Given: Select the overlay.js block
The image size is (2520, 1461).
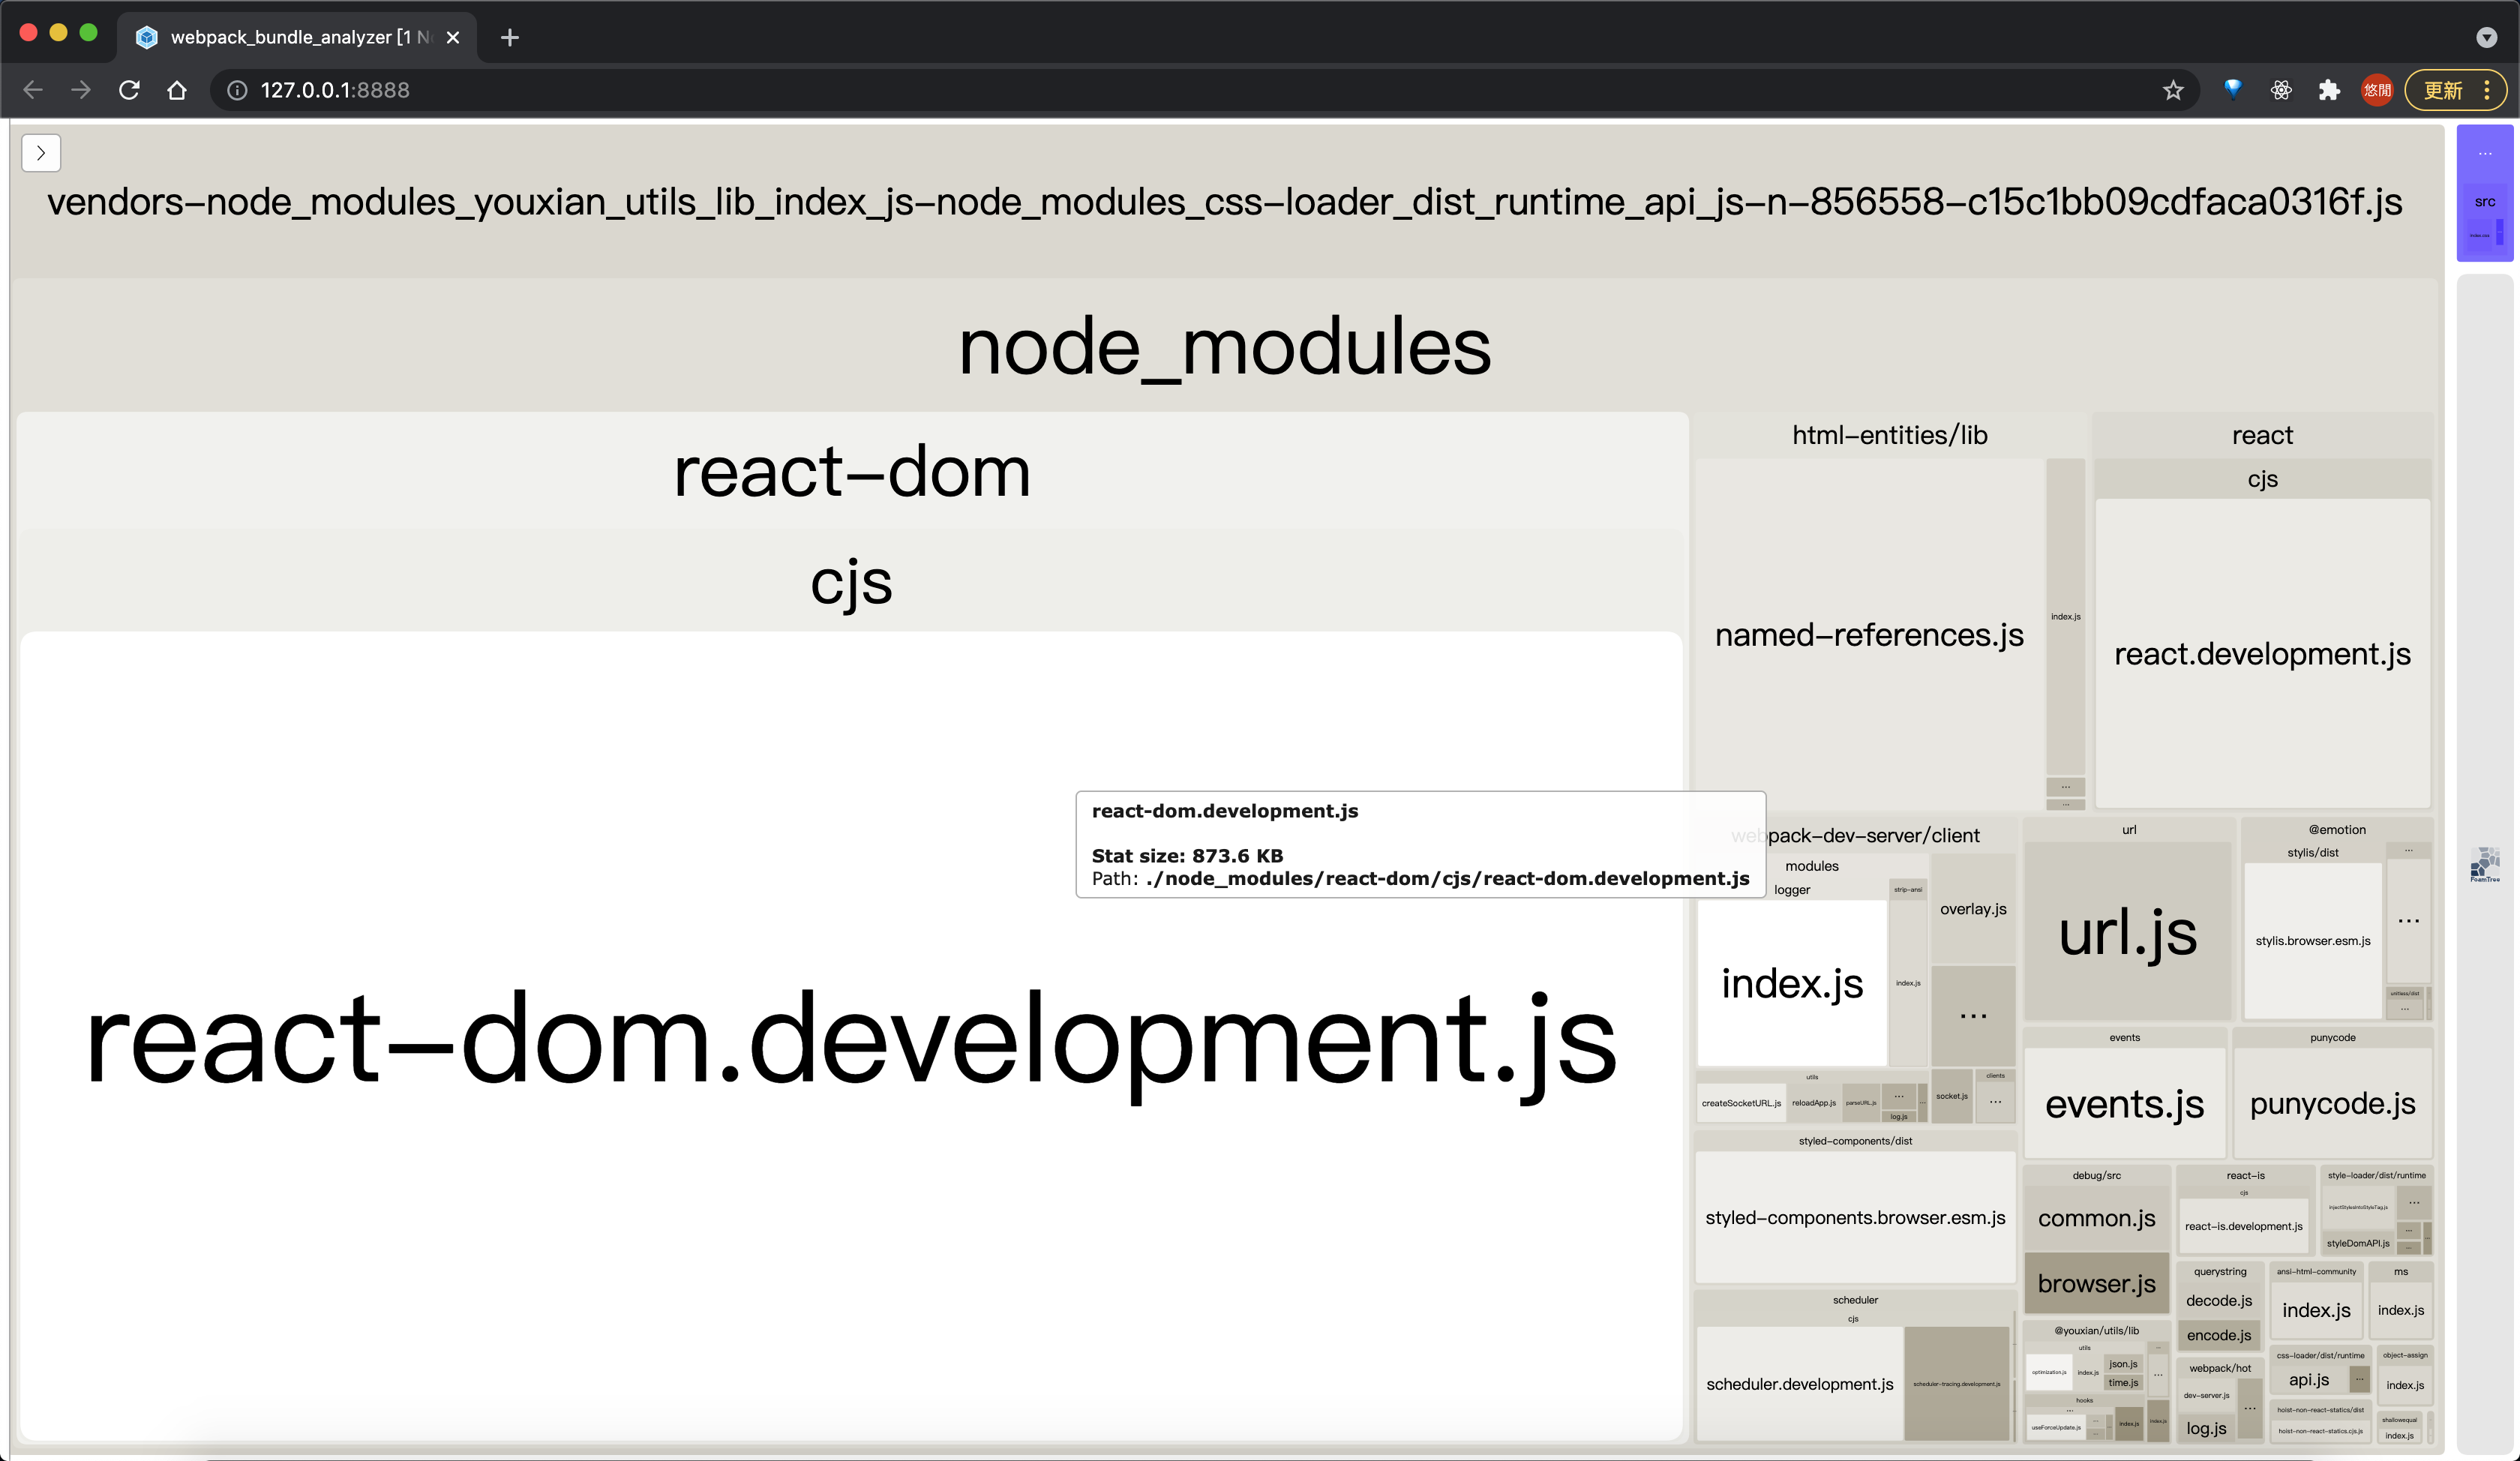Looking at the screenshot, I should point(1973,909).
